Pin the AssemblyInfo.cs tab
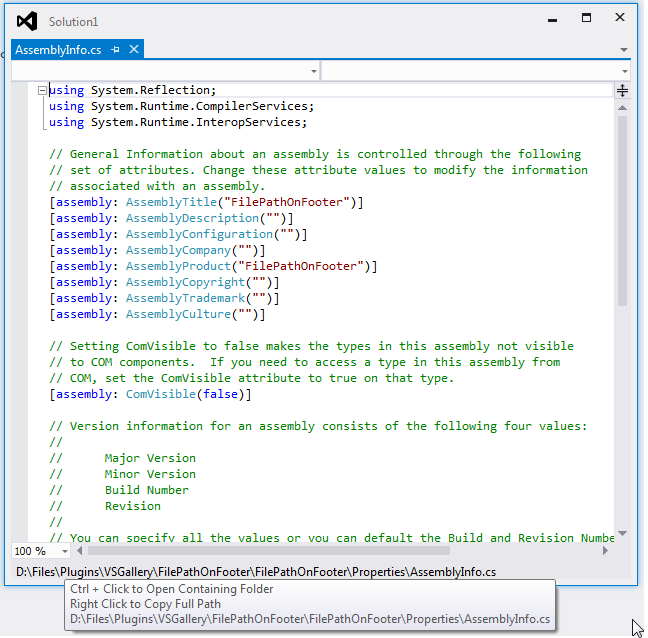 tap(116, 49)
